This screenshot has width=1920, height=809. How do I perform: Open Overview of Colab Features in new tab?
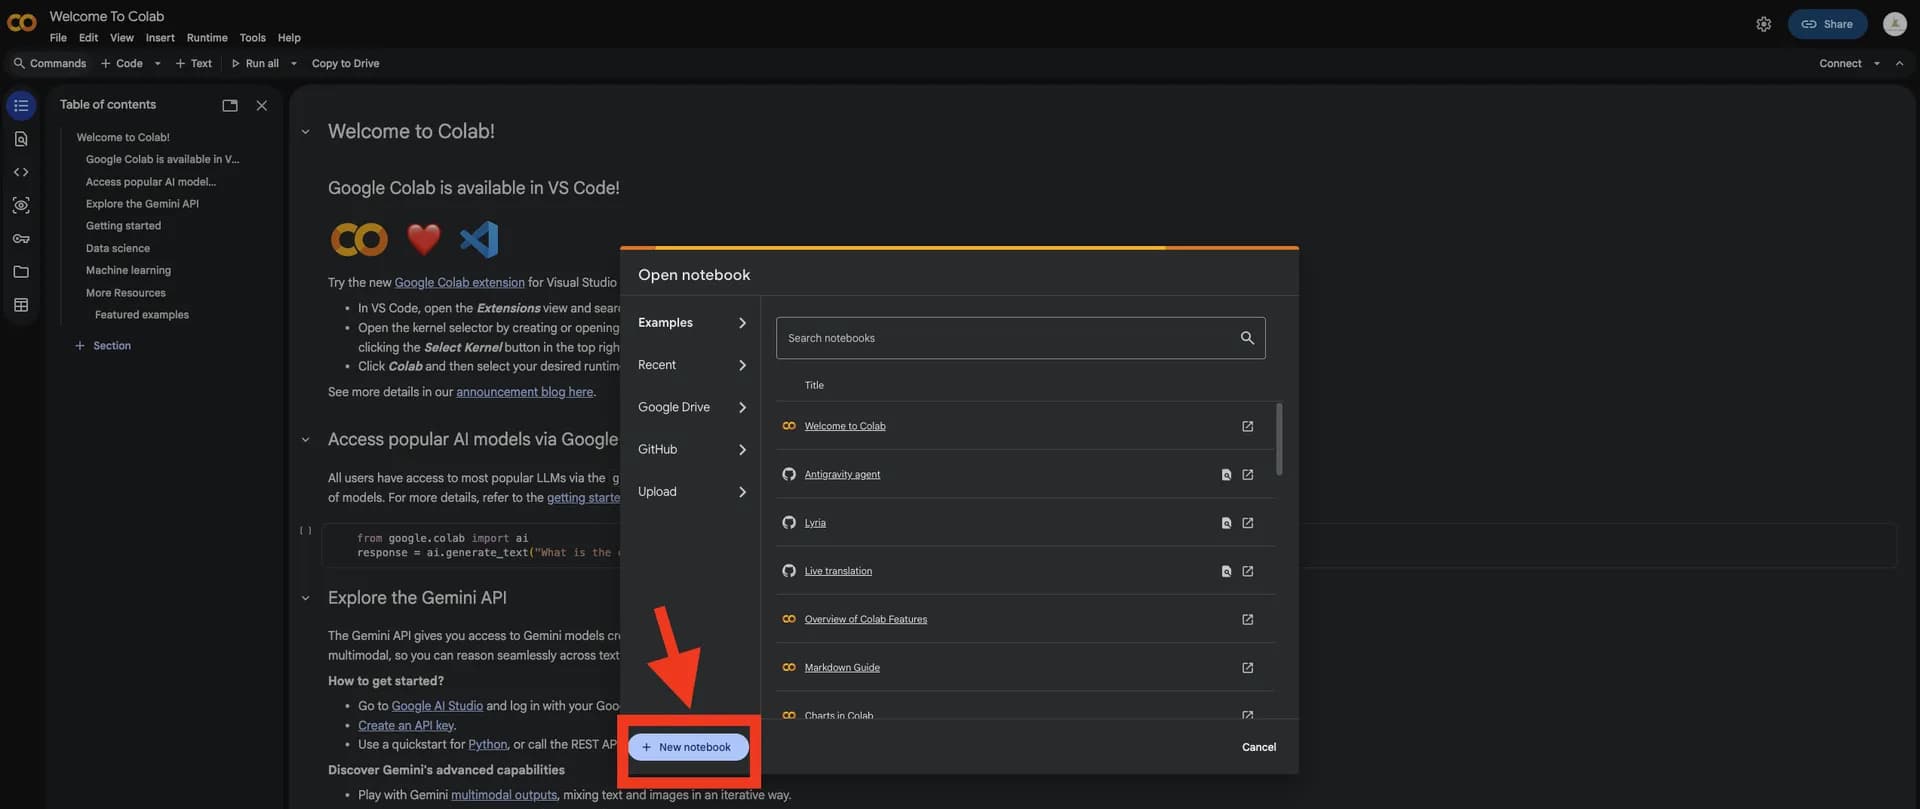coord(1248,620)
